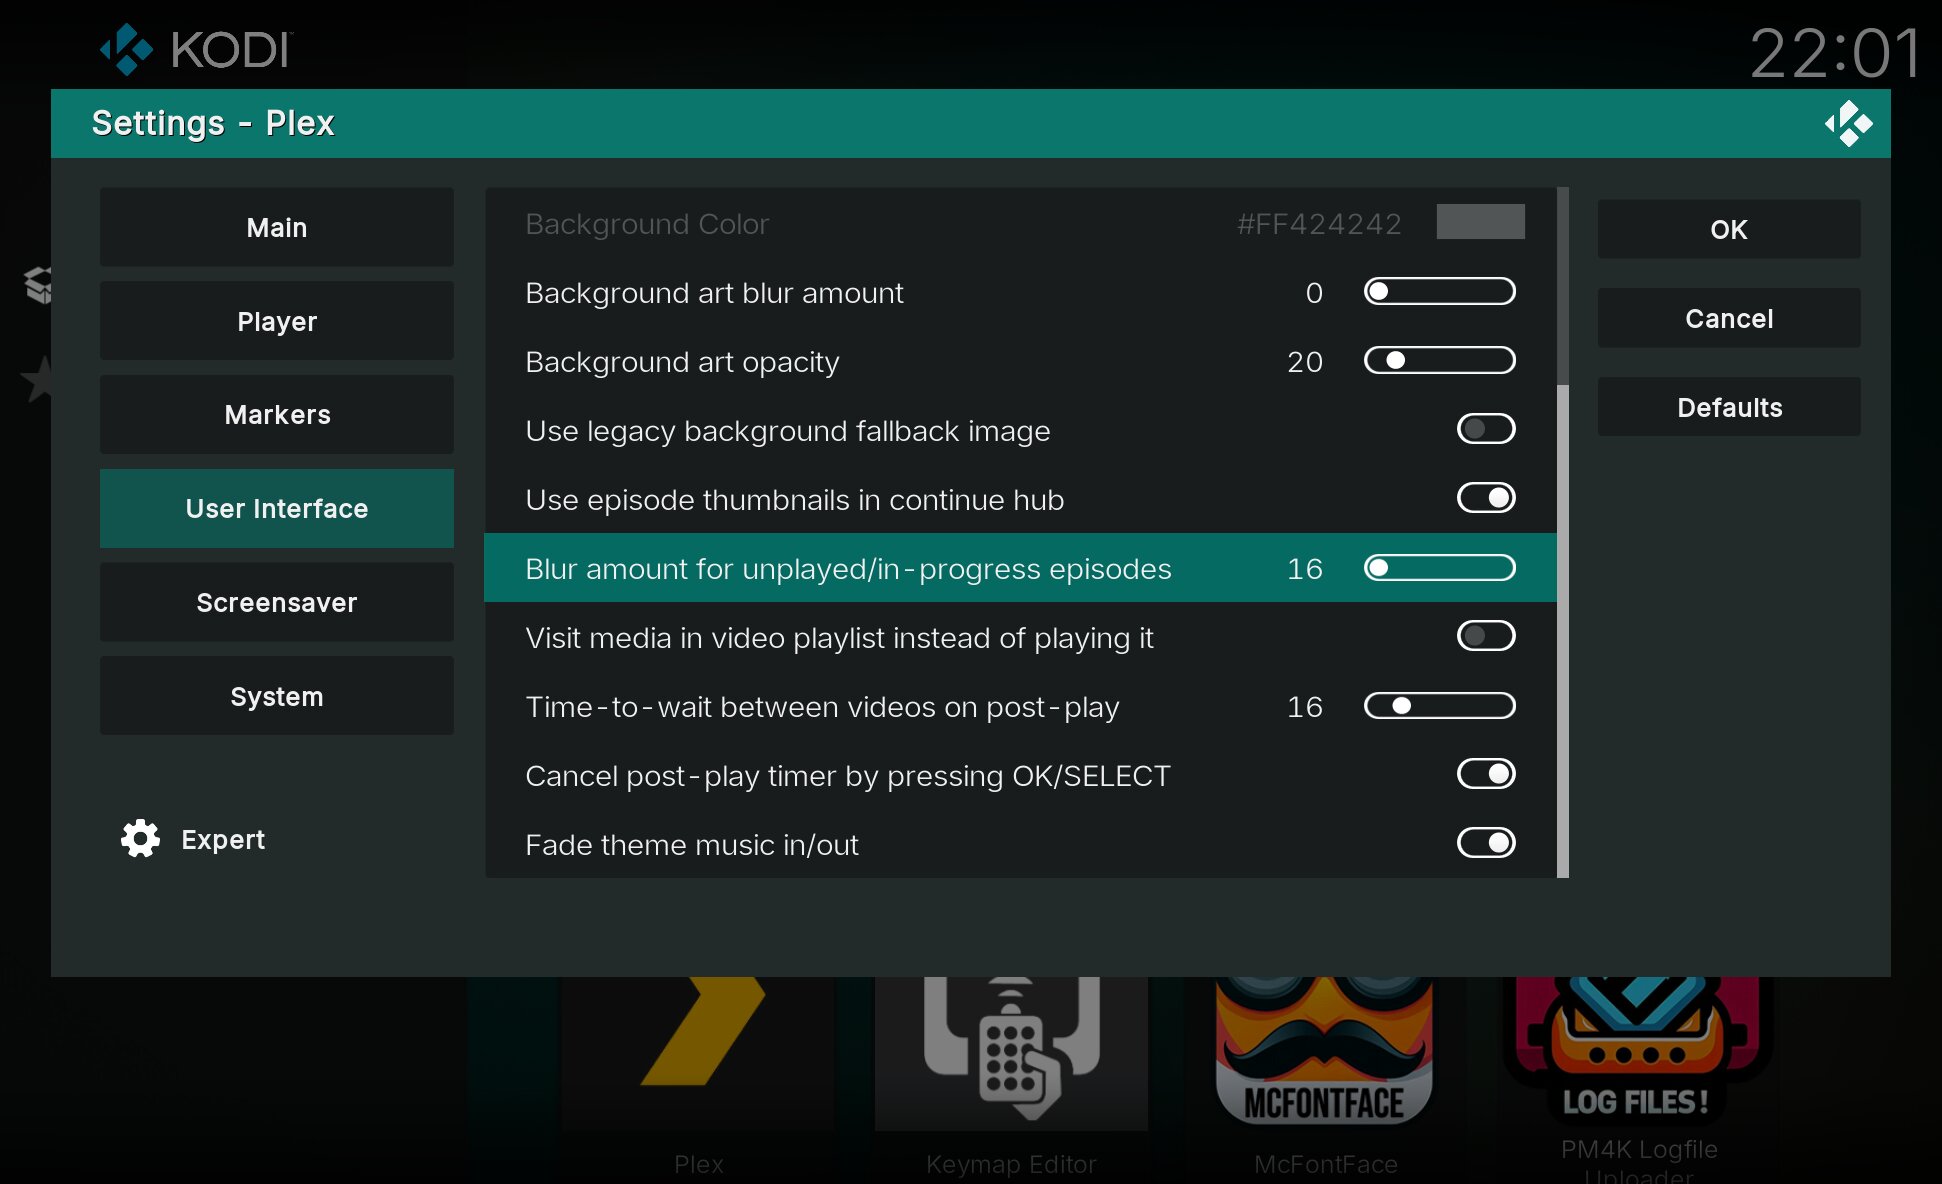The image size is (1942, 1184).
Task: Click the Background Color gray swatch
Action: [1480, 222]
